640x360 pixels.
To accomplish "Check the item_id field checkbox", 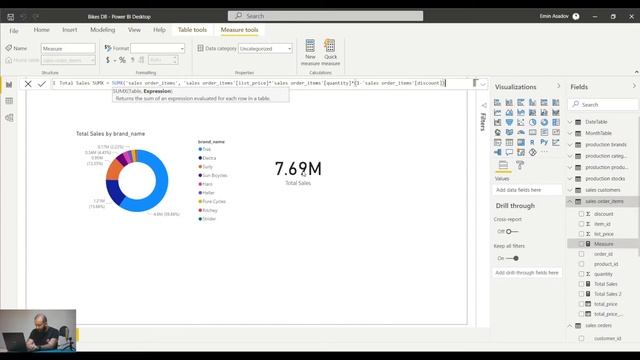I will pos(581,224).
